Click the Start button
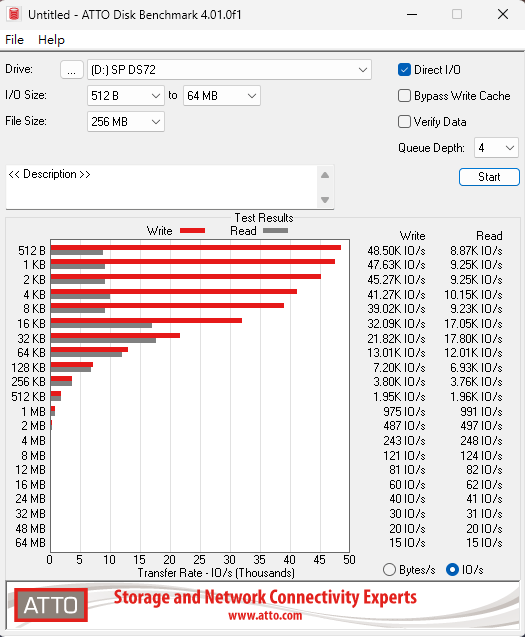 489,177
